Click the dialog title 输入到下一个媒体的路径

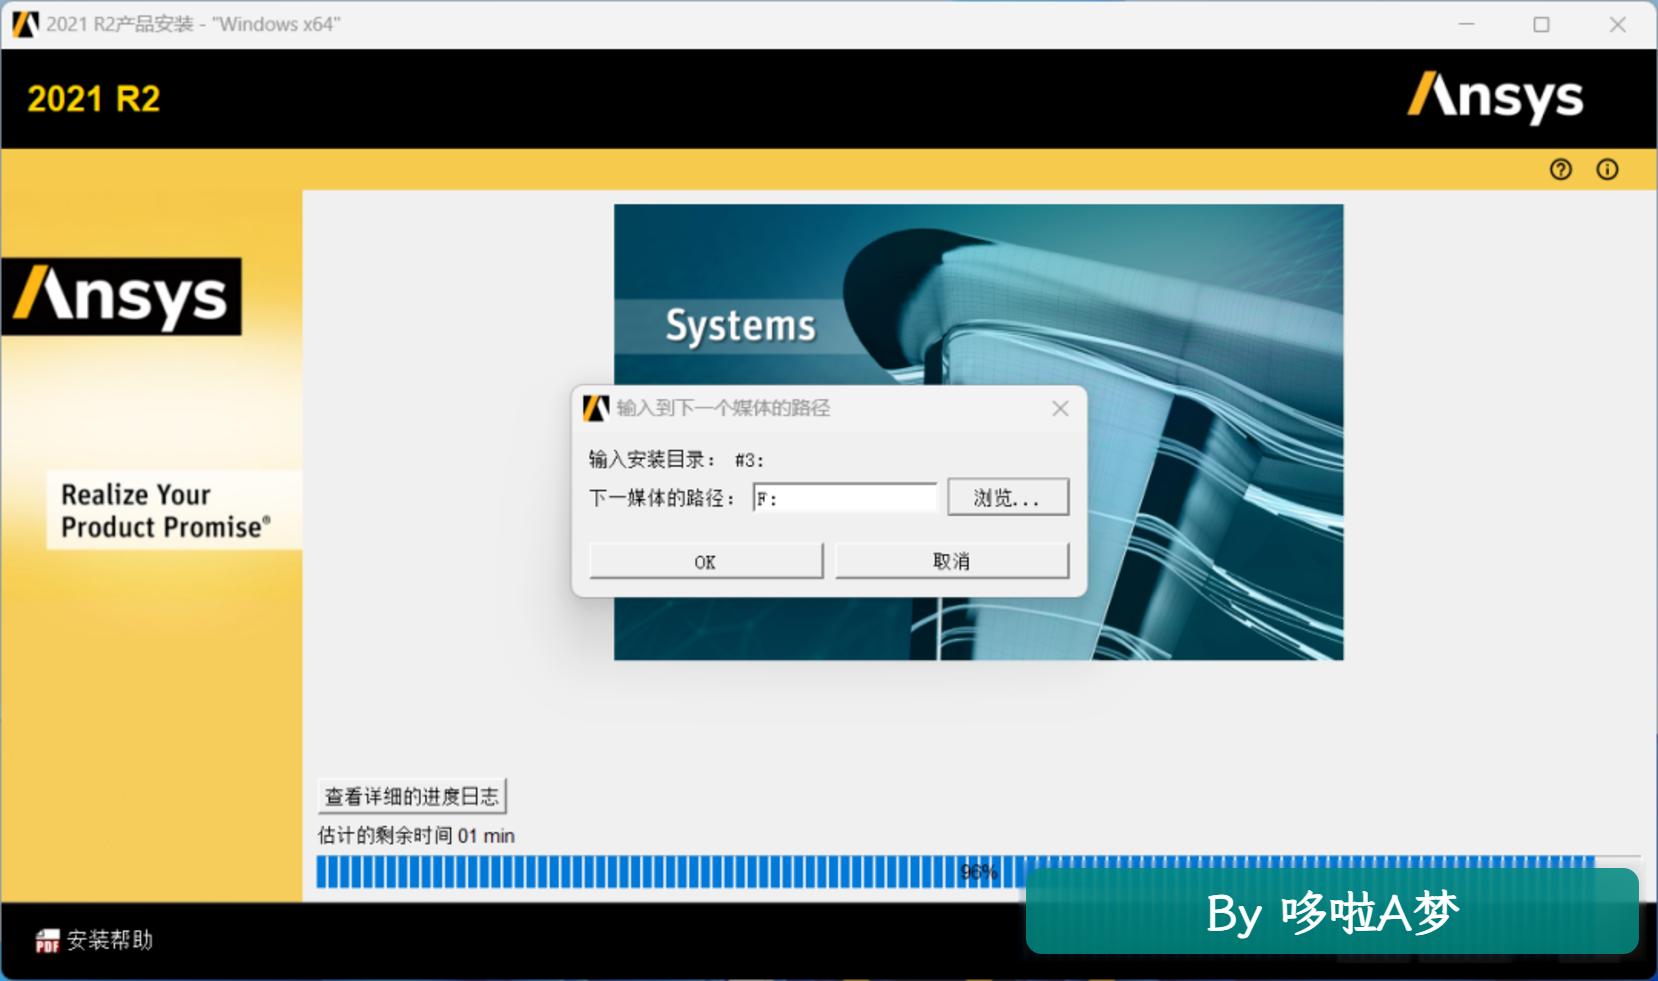pos(723,408)
